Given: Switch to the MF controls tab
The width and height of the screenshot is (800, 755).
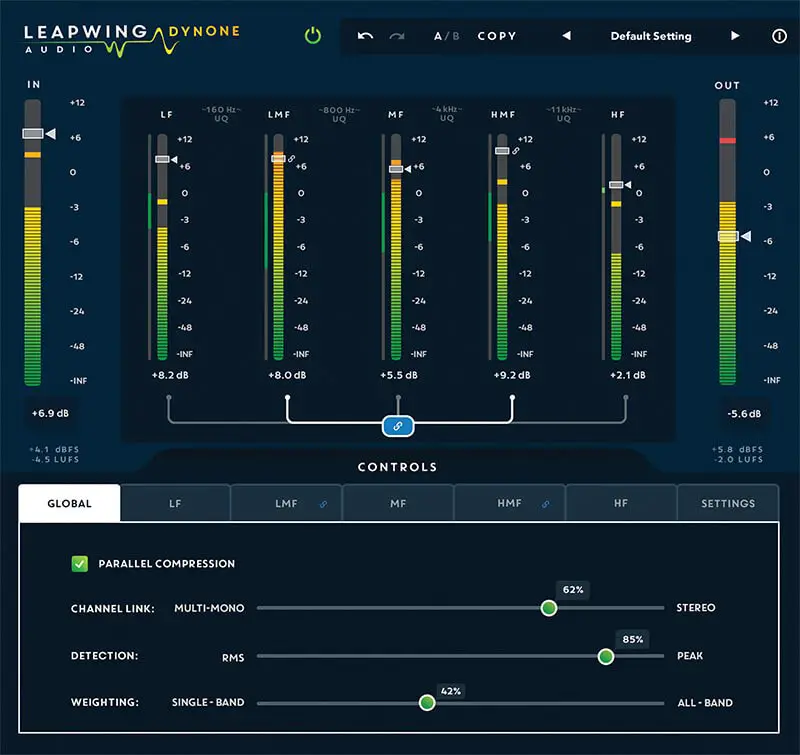Looking at the screenshot, I should coord(398,503).
